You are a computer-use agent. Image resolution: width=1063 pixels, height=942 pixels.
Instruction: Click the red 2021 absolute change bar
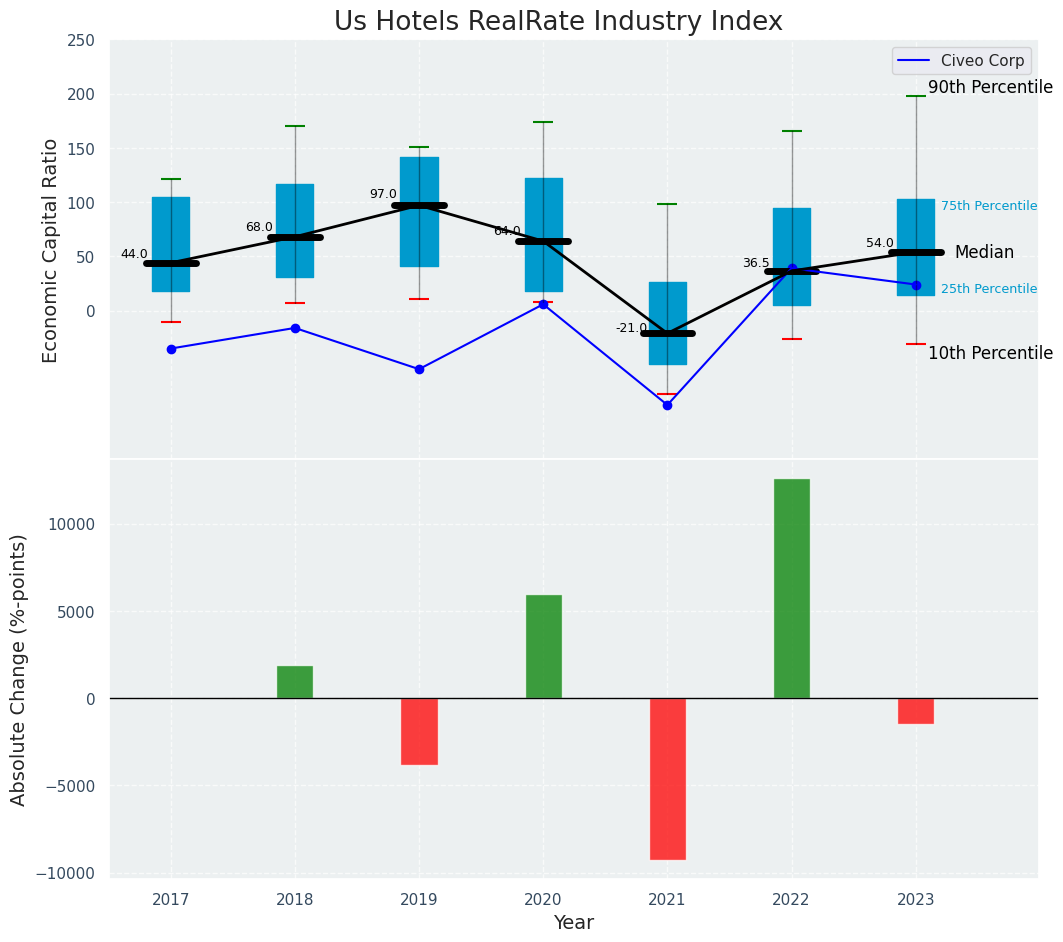(x=667, y=778)
